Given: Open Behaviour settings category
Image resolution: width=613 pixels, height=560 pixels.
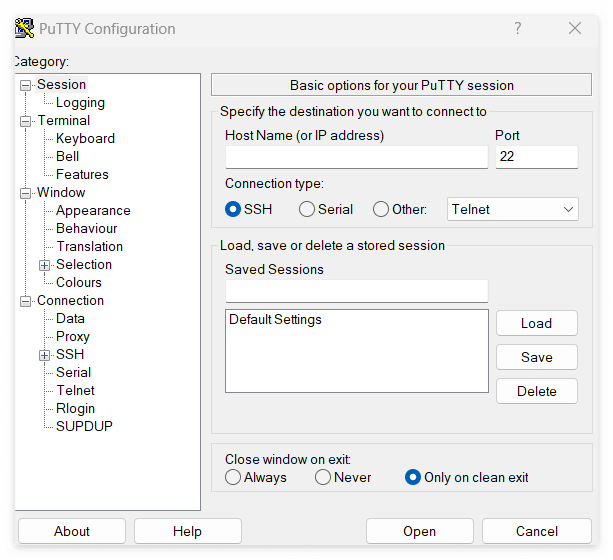Looking at the screenshot, I should coord(86,228).
